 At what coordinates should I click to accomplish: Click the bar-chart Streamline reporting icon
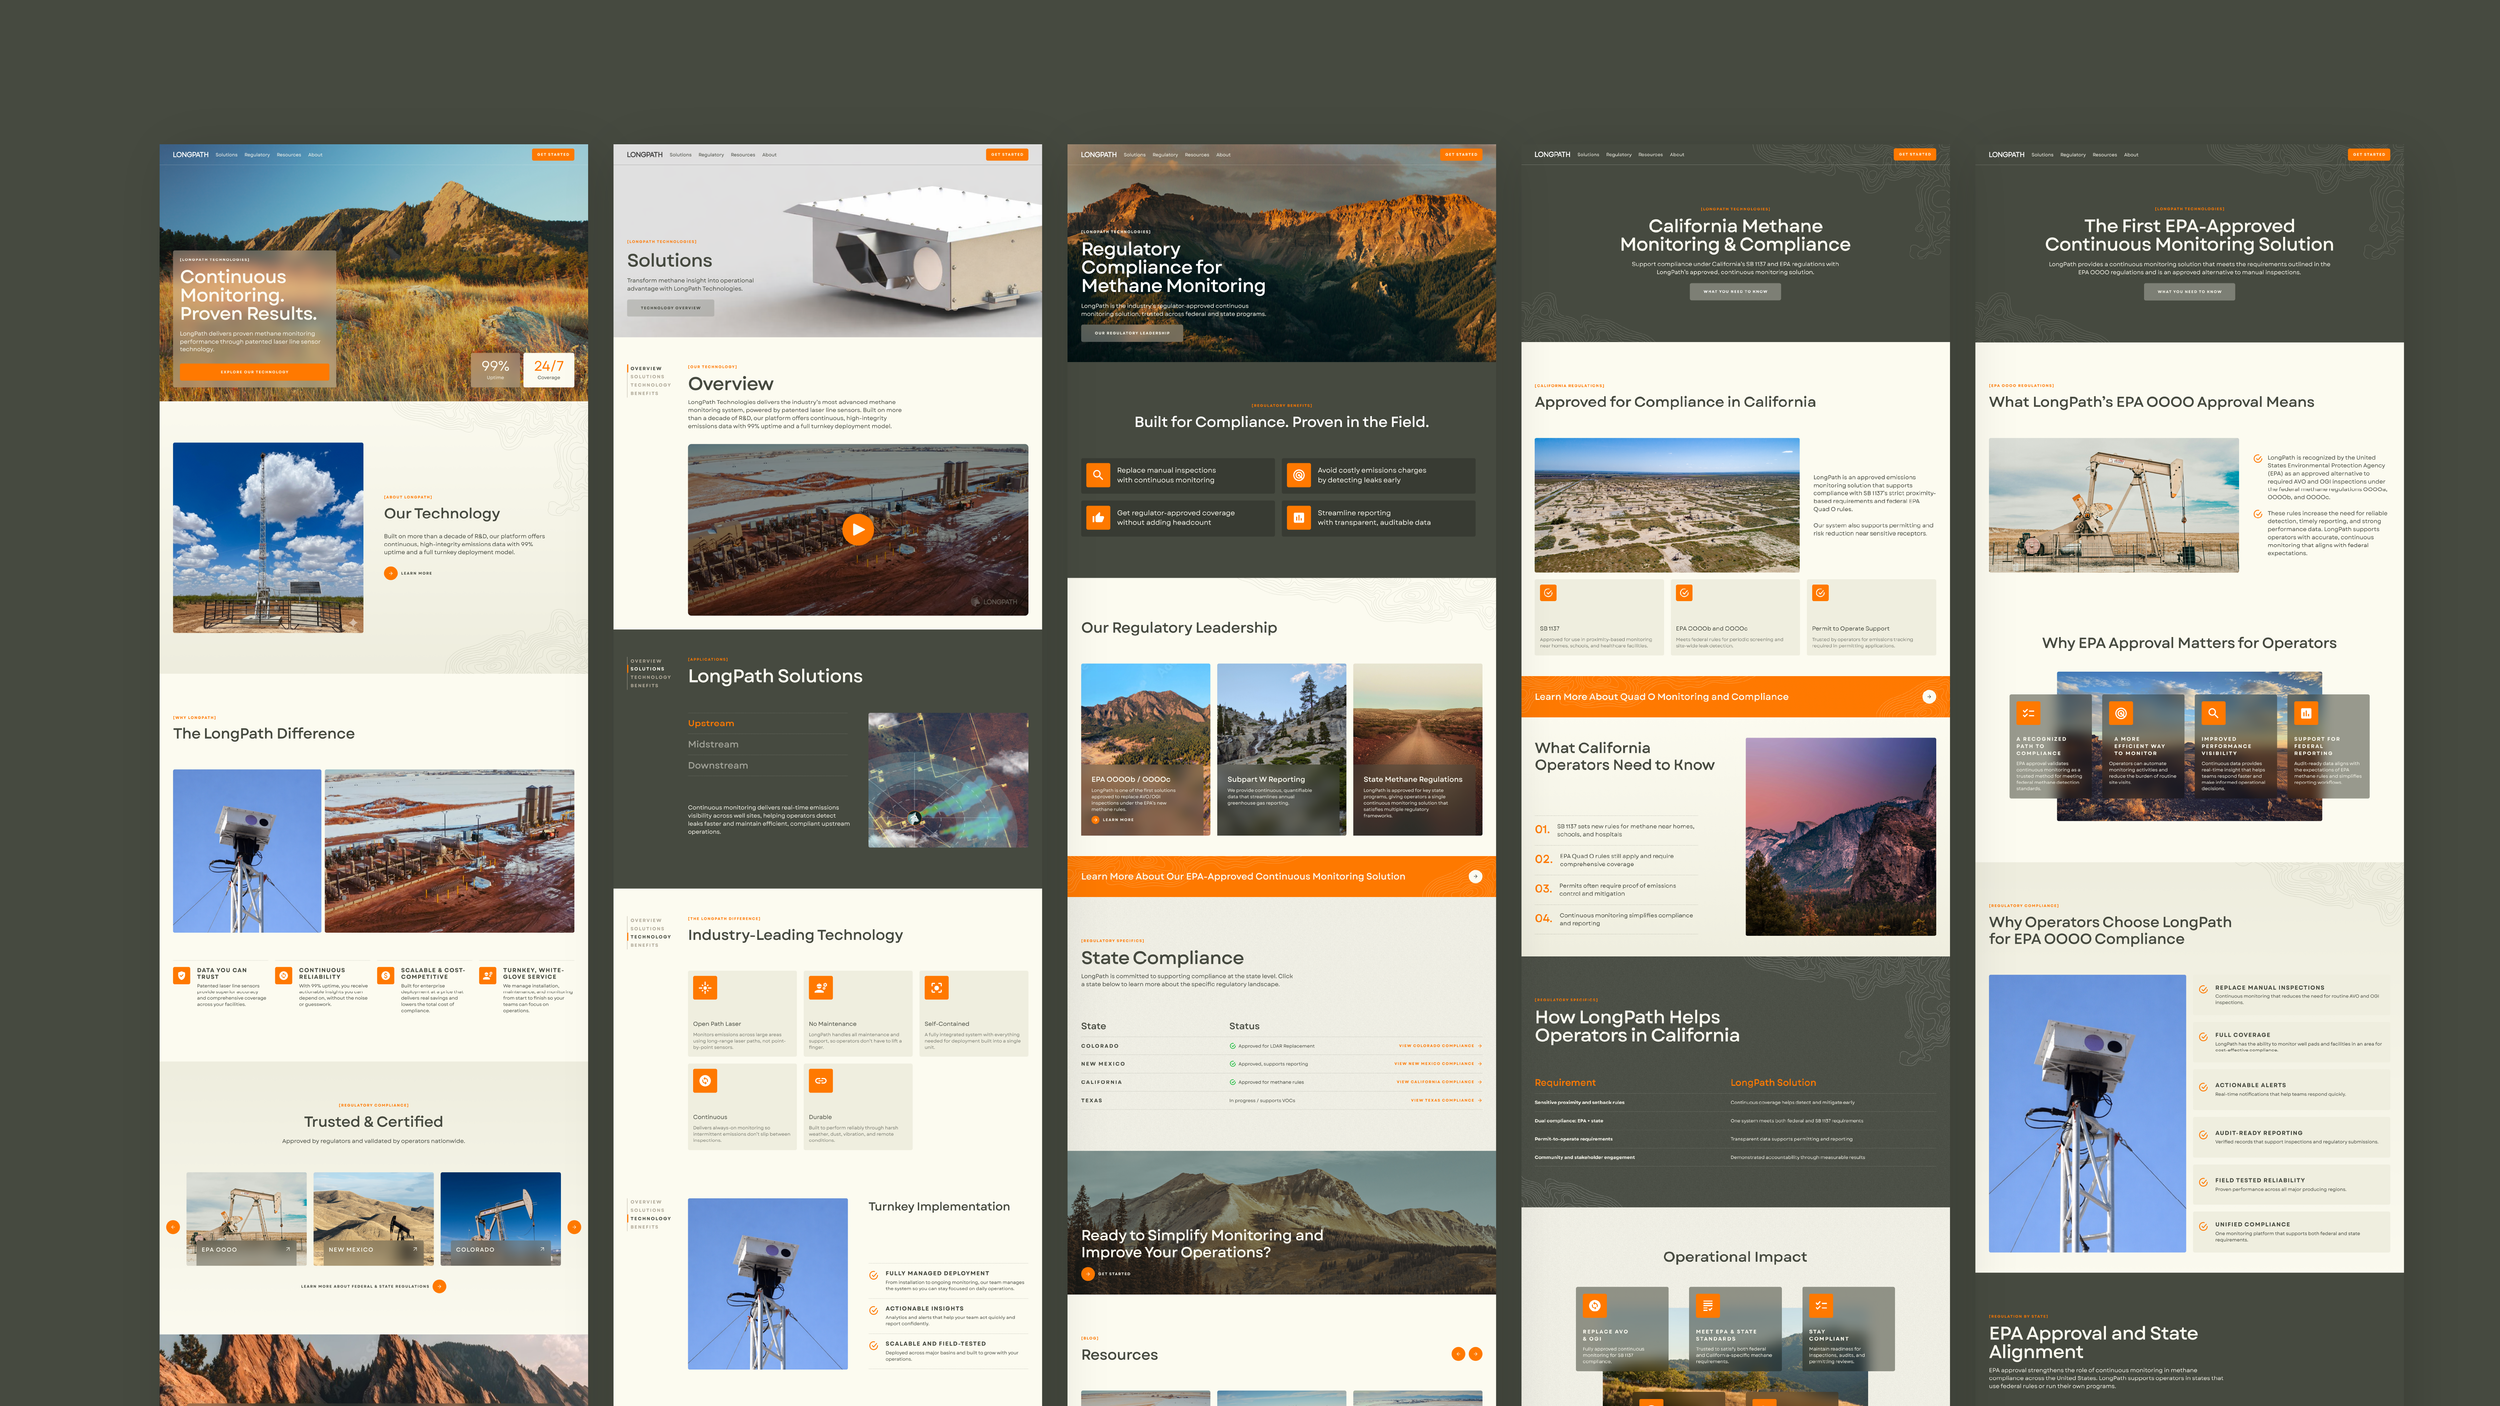point(1298,518)
